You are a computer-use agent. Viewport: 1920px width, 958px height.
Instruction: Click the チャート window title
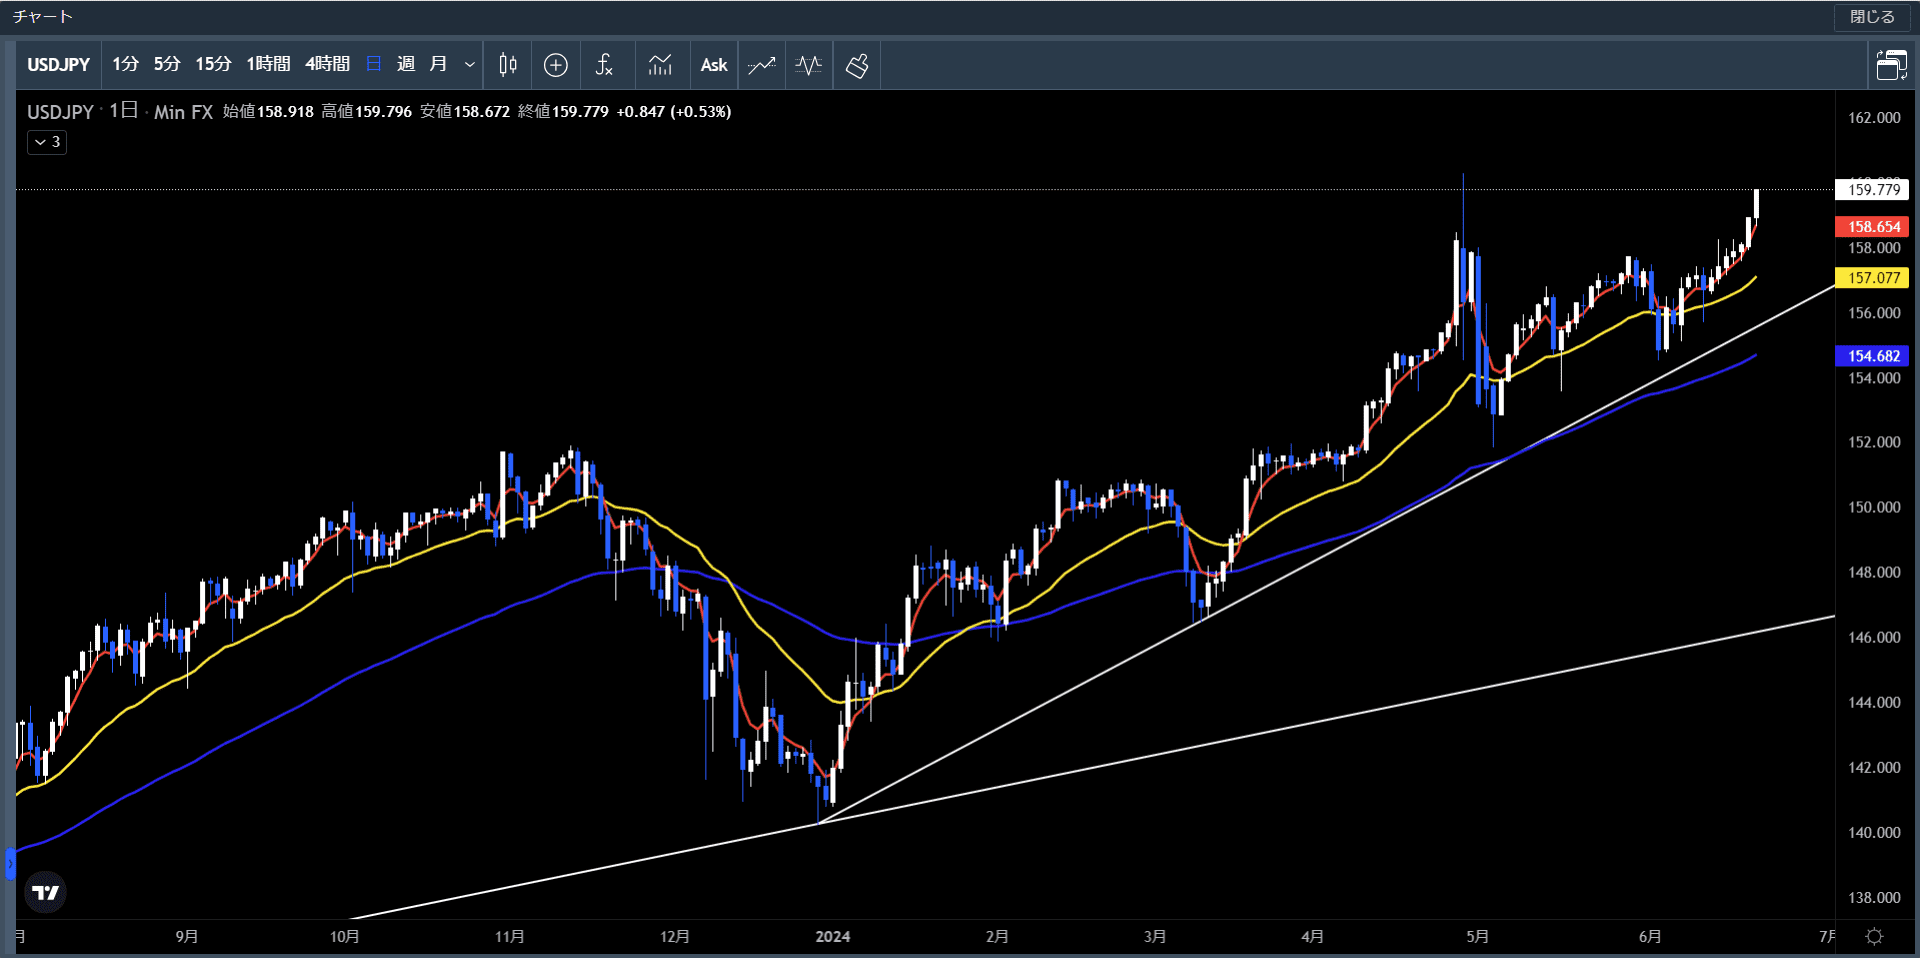43,17
